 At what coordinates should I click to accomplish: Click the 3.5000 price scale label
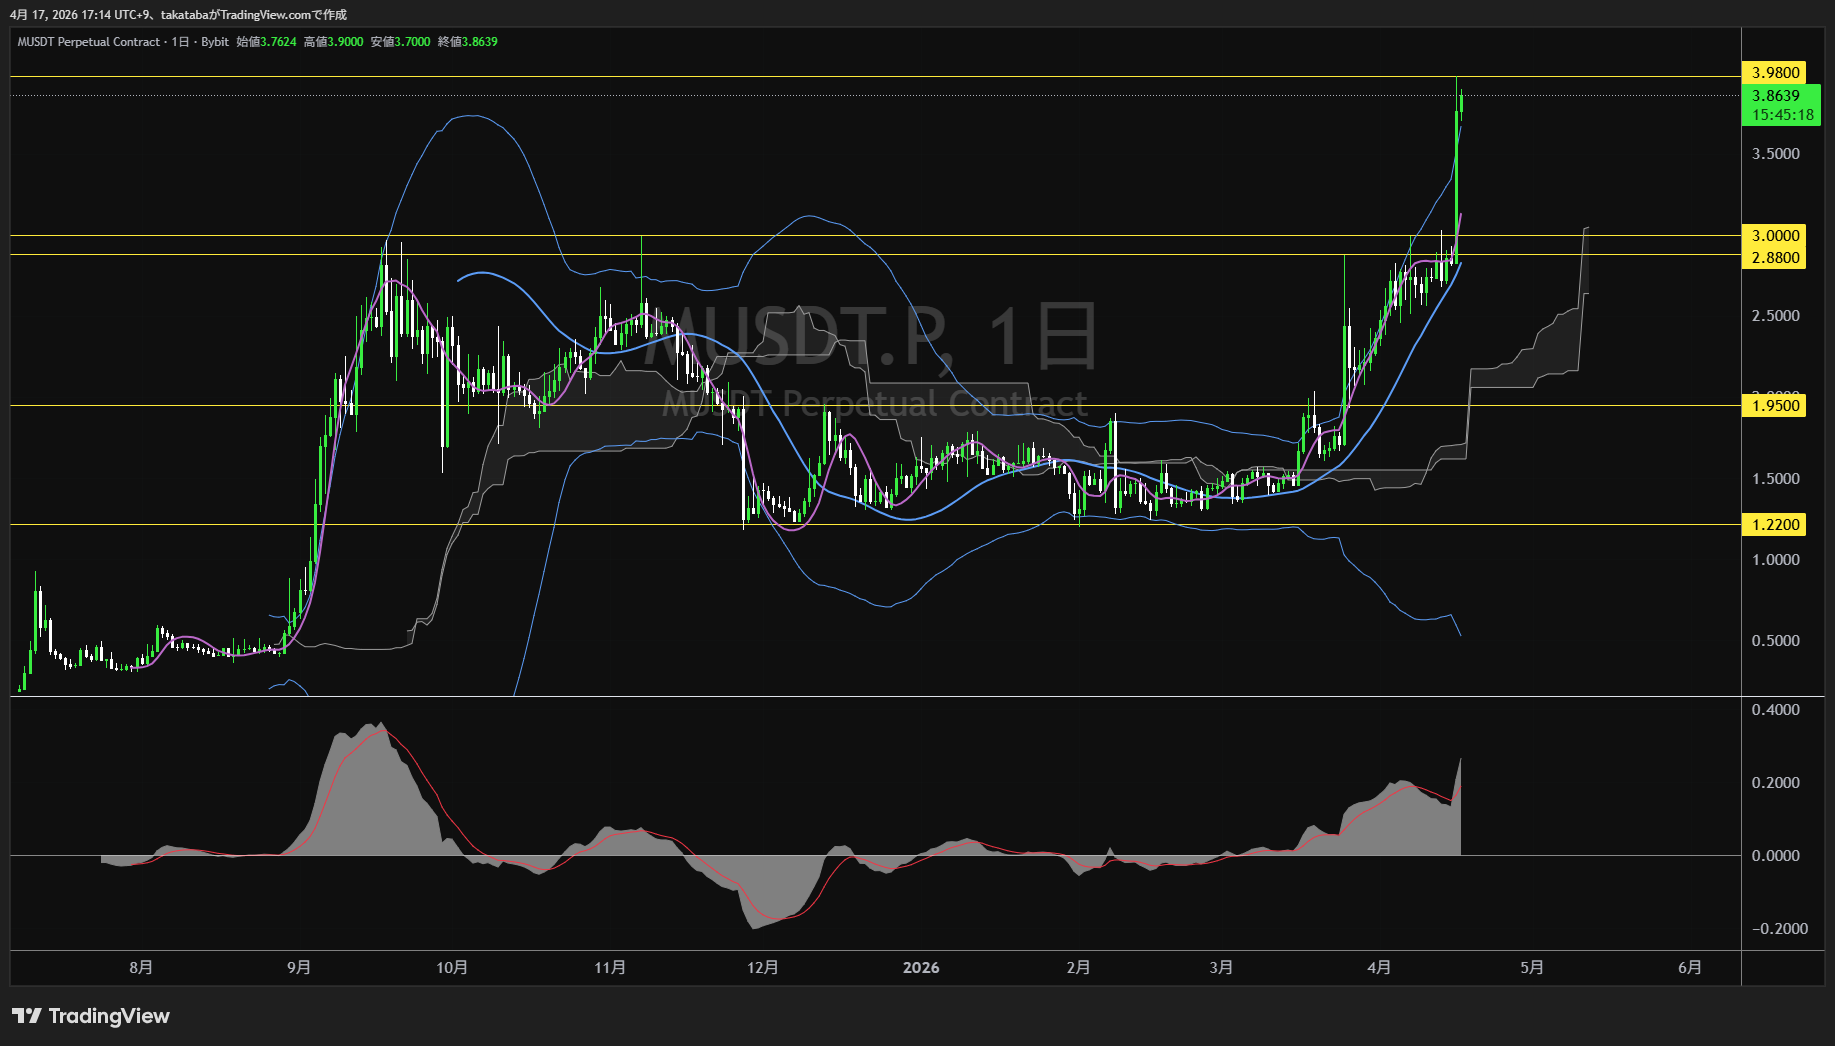(1775, 153)
